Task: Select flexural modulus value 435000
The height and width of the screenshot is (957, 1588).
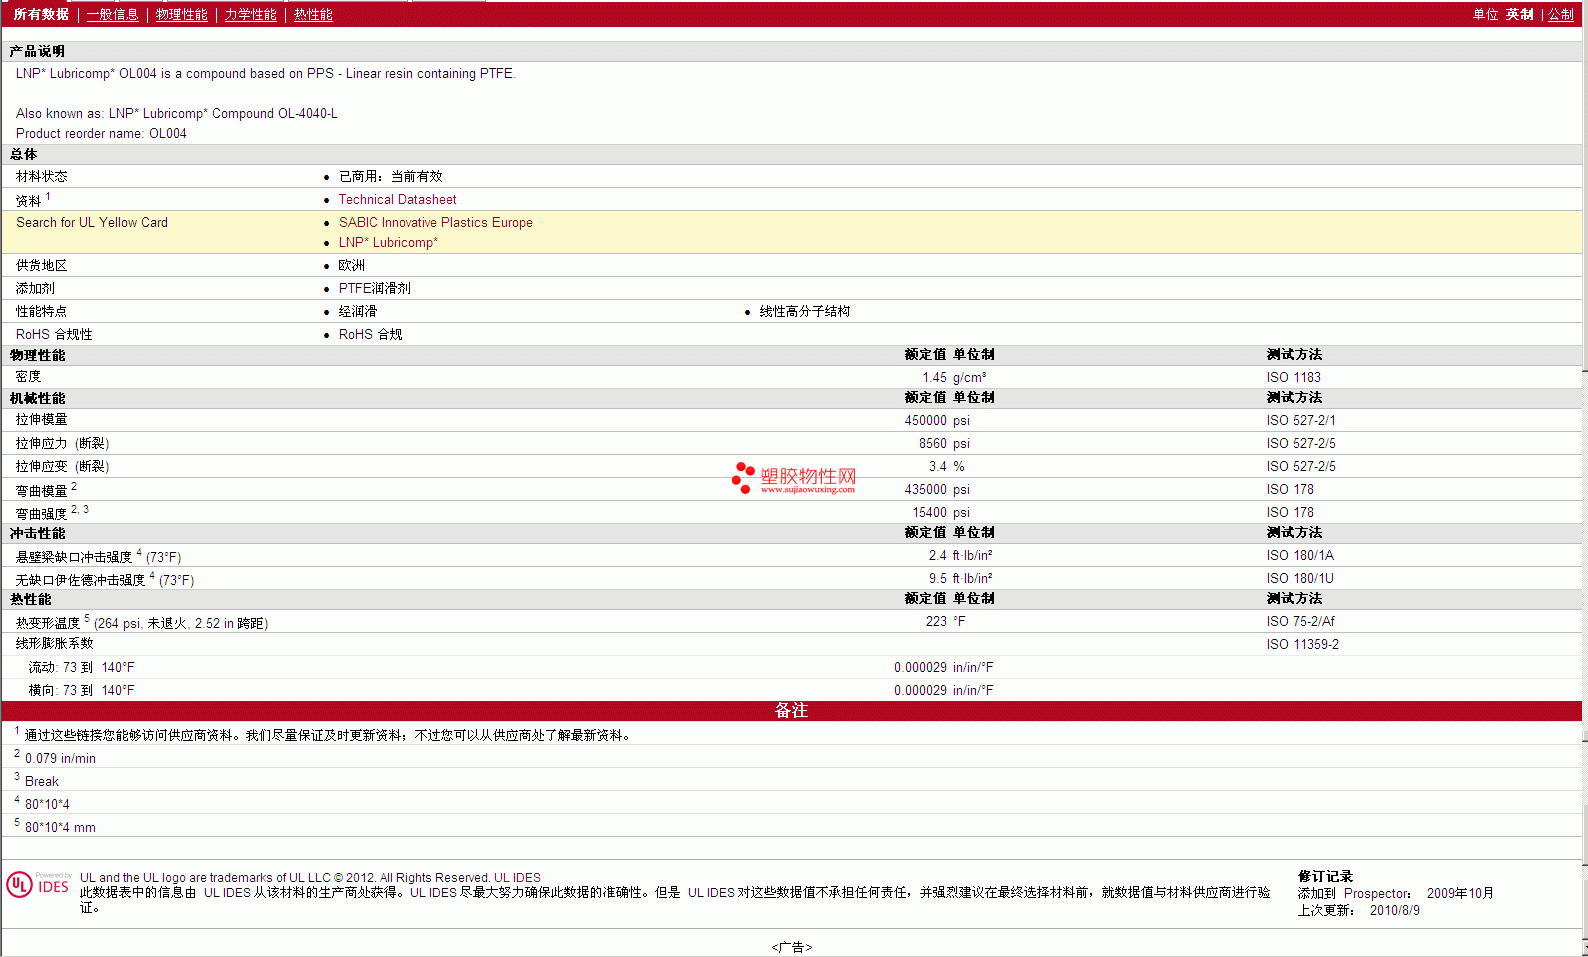Action: (x=925, y=489)
